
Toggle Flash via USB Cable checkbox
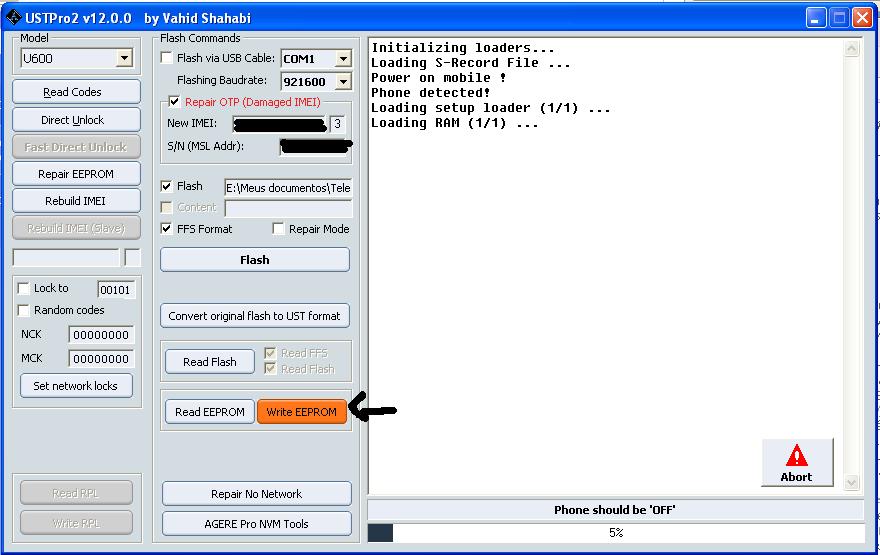point(167,58)
